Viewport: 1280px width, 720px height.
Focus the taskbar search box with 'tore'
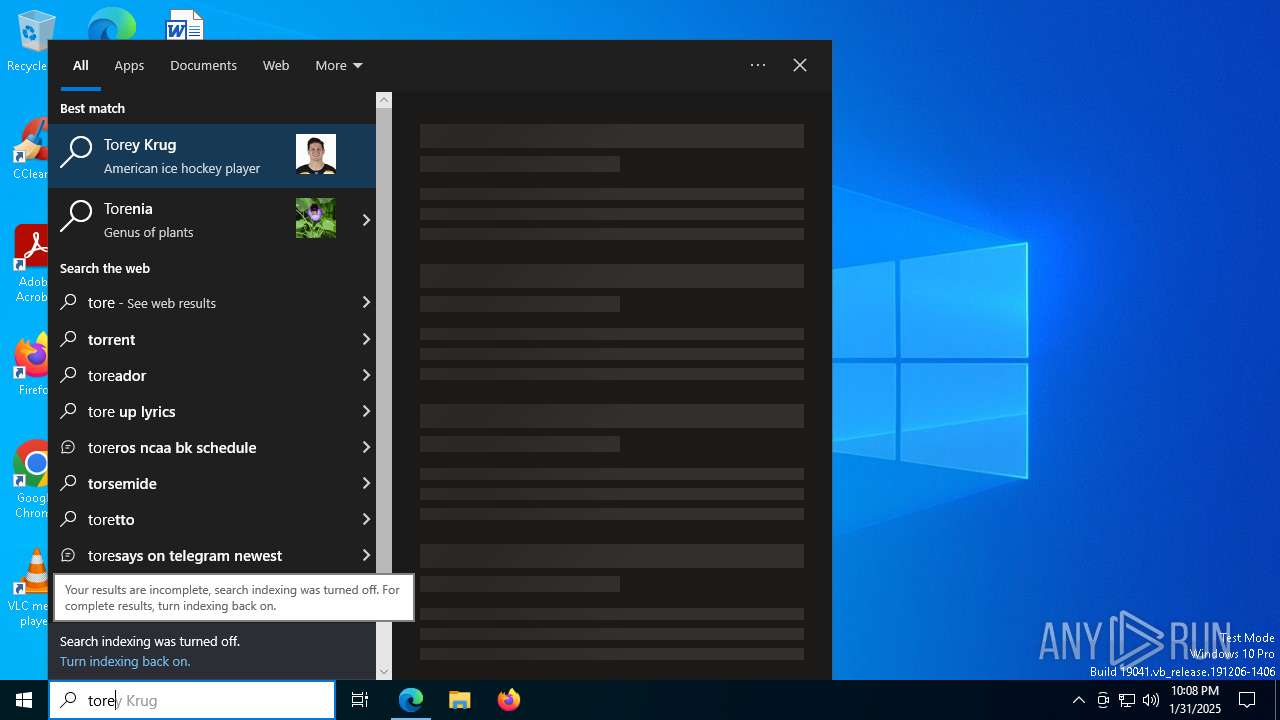tap(192, 700)
